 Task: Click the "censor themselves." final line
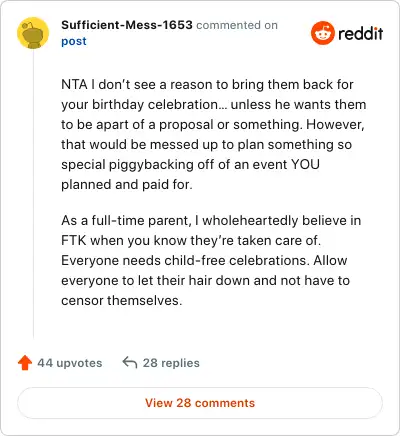(122, 300)
